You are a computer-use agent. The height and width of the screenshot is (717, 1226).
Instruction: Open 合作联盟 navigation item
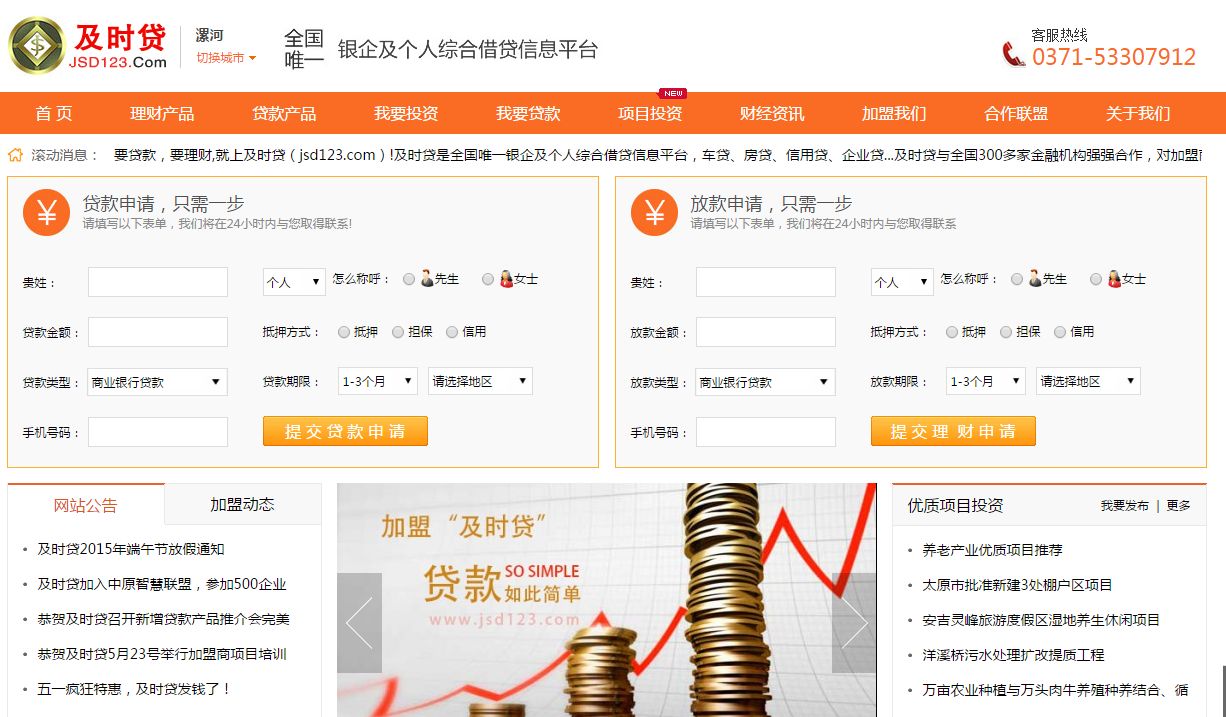click(x=1016, y=113)
